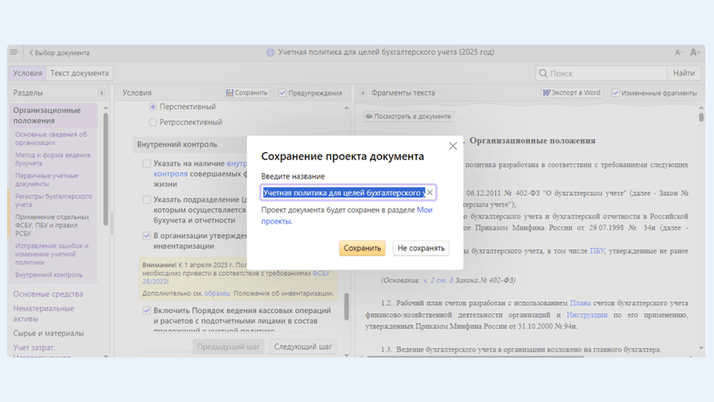Select the Ретроспективный radio button
Image resolution: width=714 pixels, height=402 pixels.
[x=153, y=122]
